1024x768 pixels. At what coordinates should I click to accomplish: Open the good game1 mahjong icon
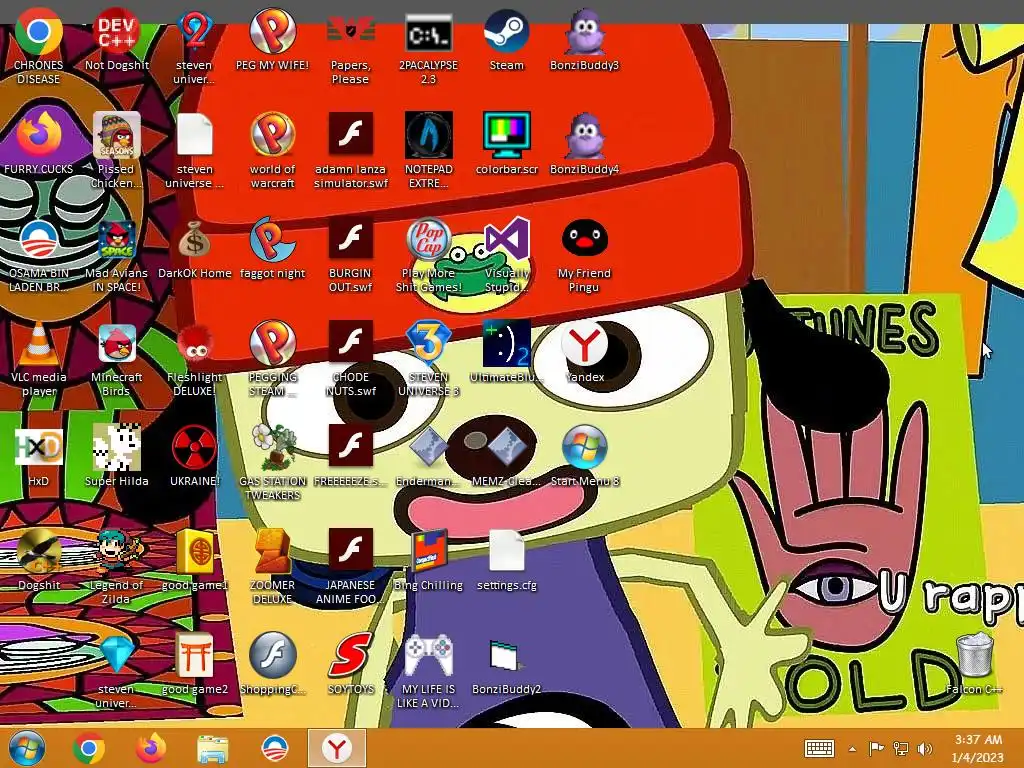pos(195,551)
